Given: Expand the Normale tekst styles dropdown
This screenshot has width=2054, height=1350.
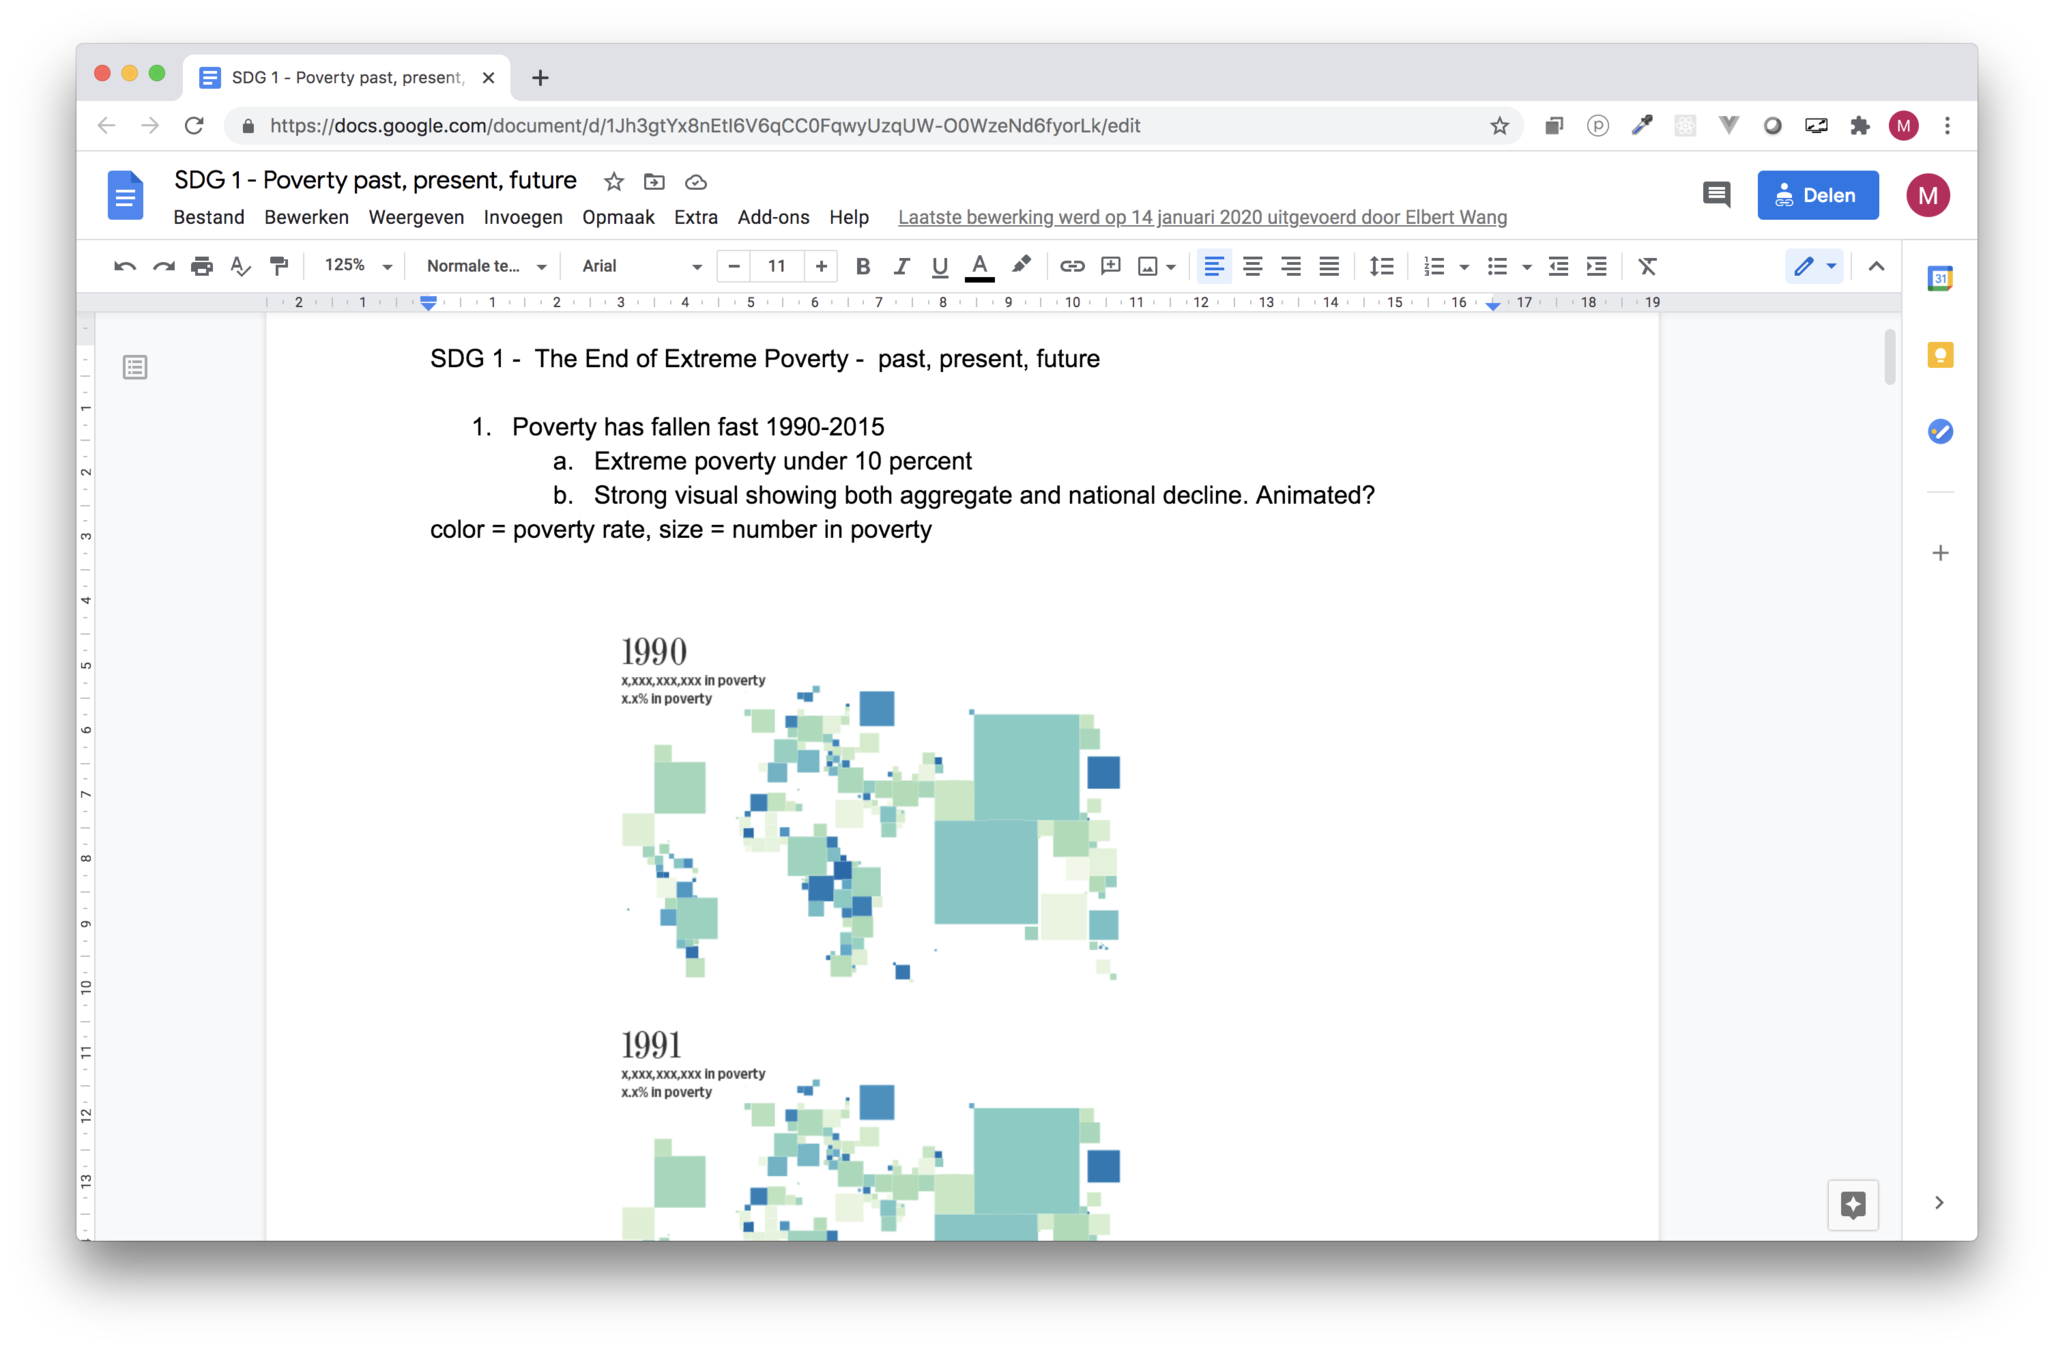Looking at the screenshot, I should 486,266.
